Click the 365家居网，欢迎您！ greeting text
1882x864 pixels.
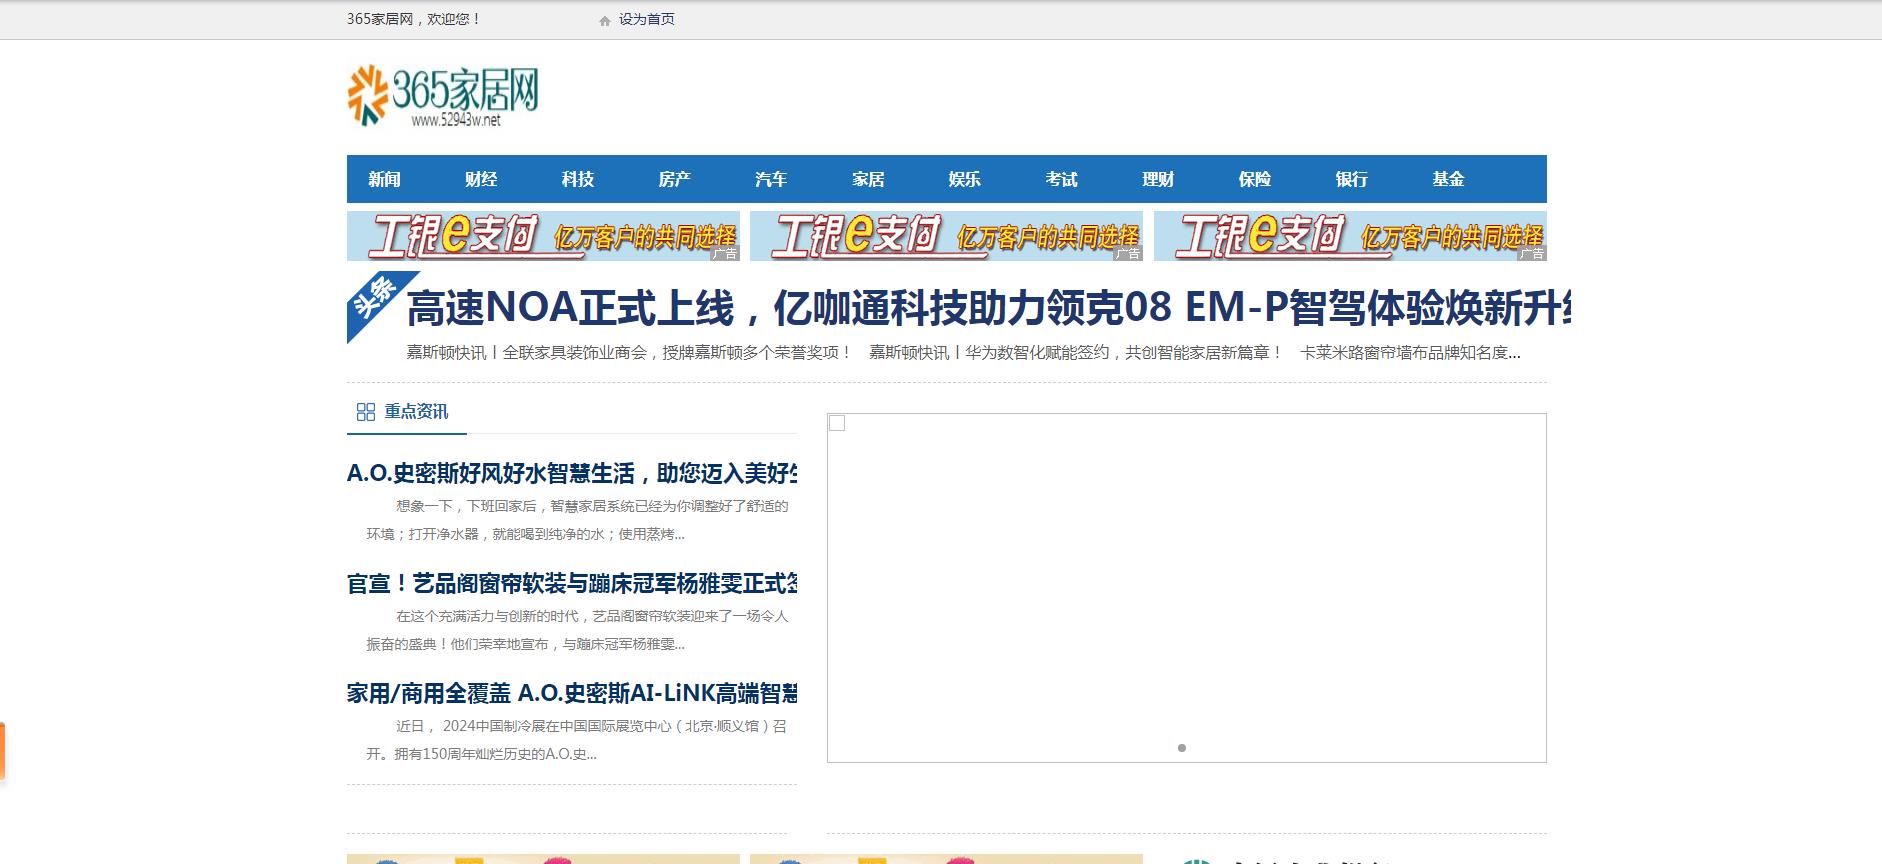pos(413,19)
